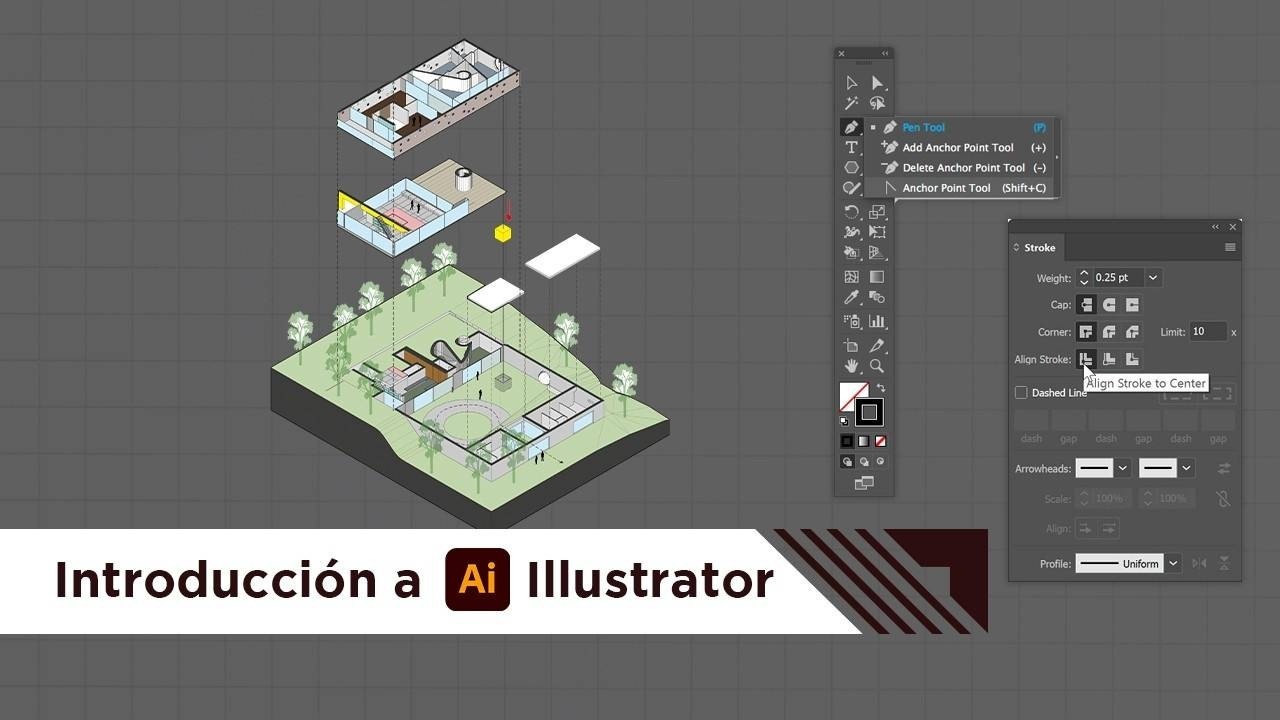Switch to Draw Normal mode
Image resolution: width=1280 pixels, height=720 pixels.
847,462
